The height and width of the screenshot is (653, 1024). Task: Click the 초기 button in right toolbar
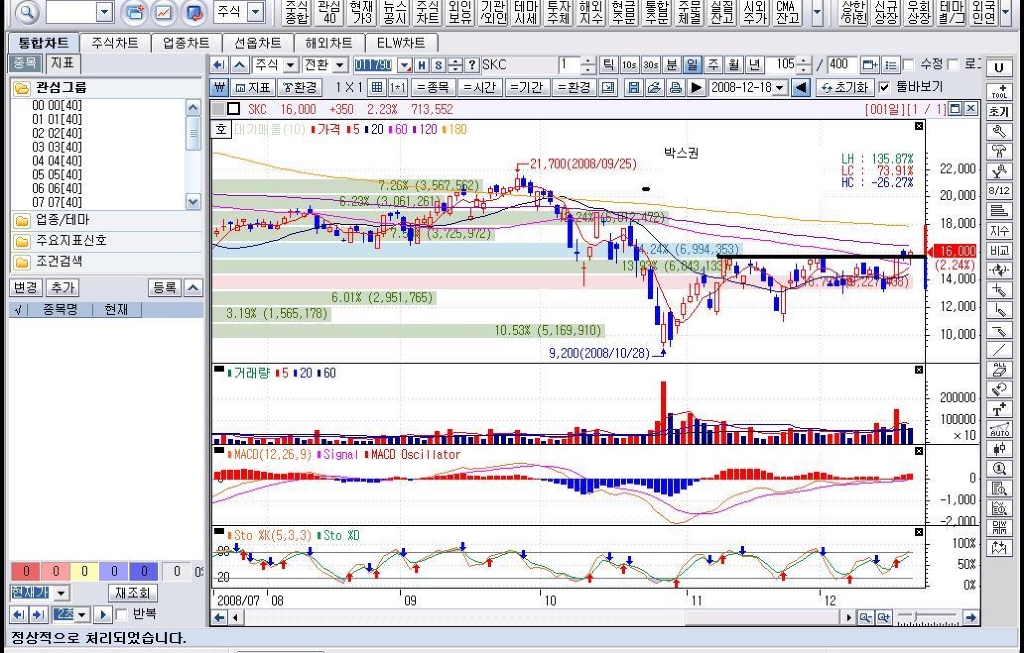(999, 112)
